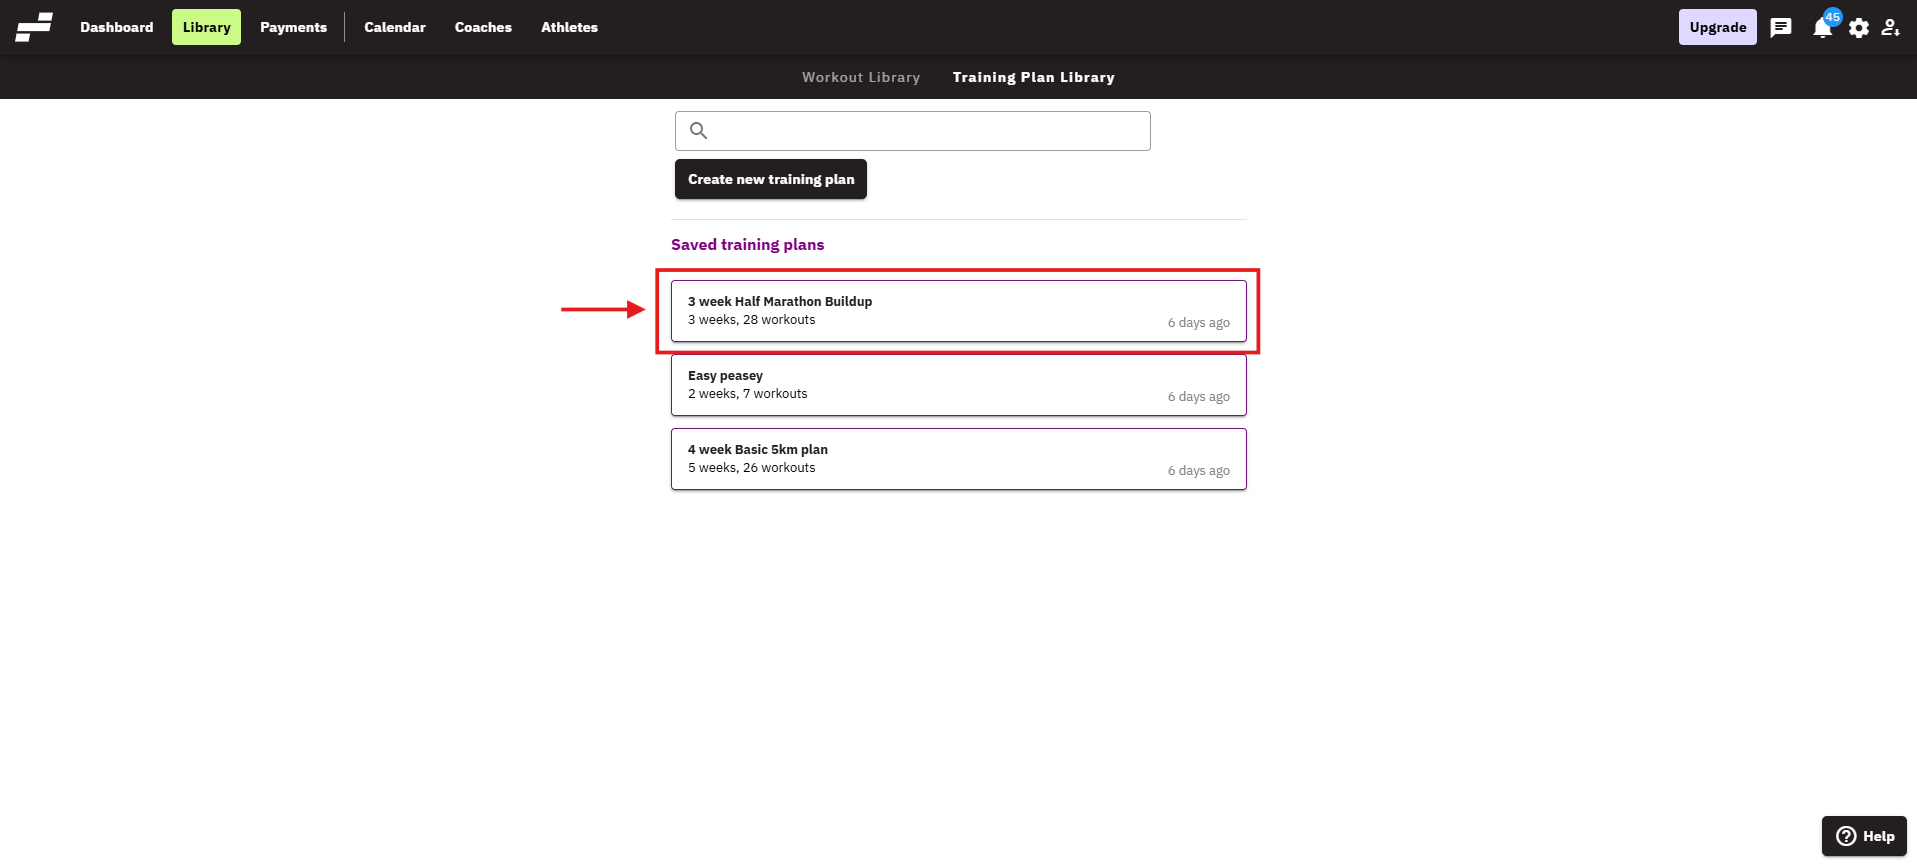Open the Calendar page
The image size is (1917, 867).
pos(395,27)
